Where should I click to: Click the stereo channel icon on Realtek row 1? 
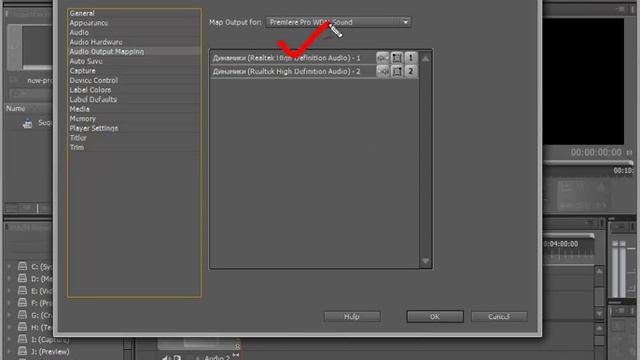coord(397,58)
